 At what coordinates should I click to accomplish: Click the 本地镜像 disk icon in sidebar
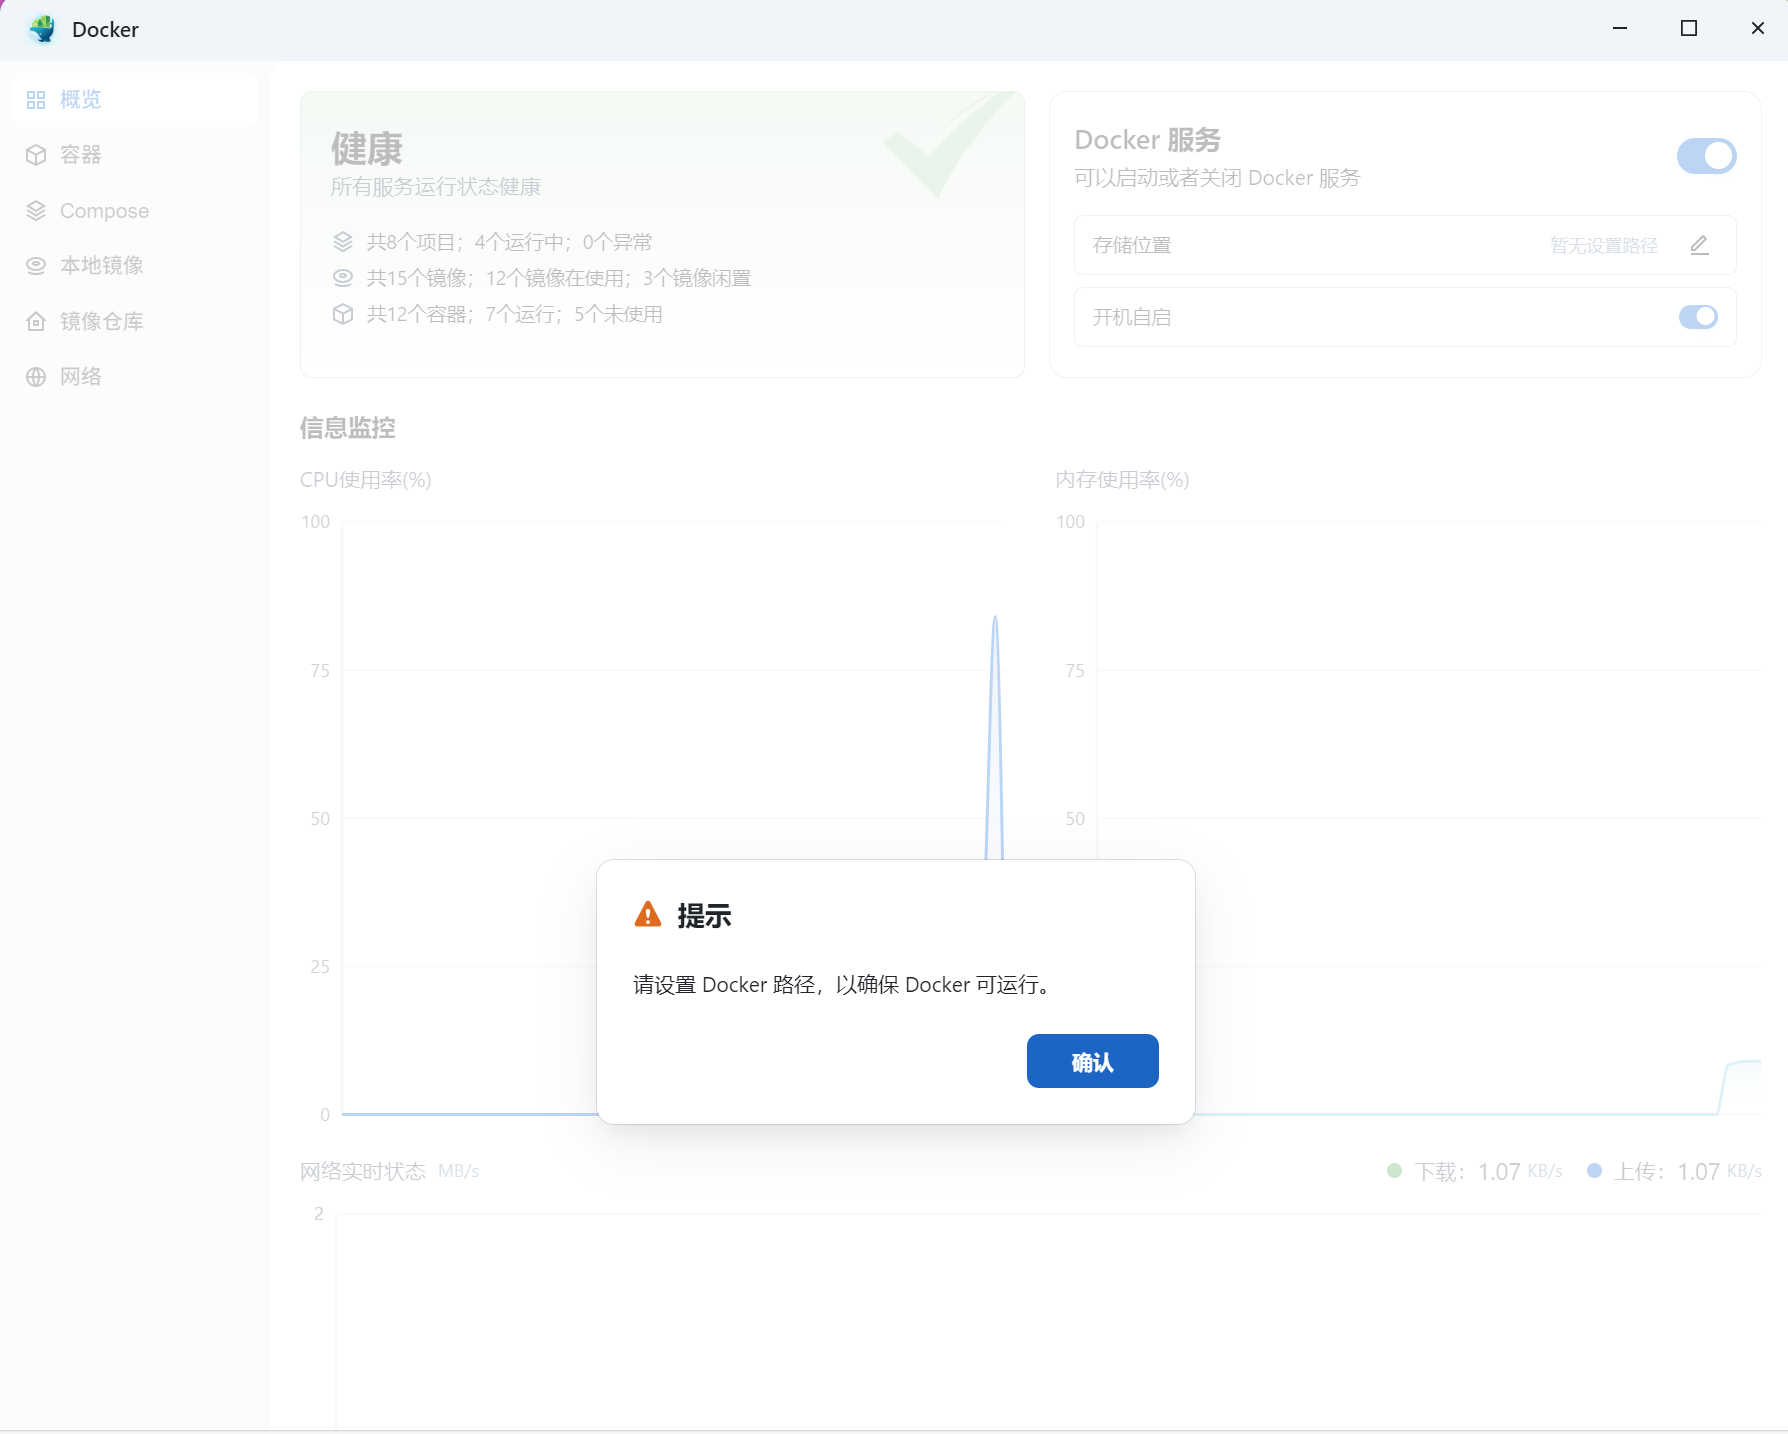[x=36, y=266]
